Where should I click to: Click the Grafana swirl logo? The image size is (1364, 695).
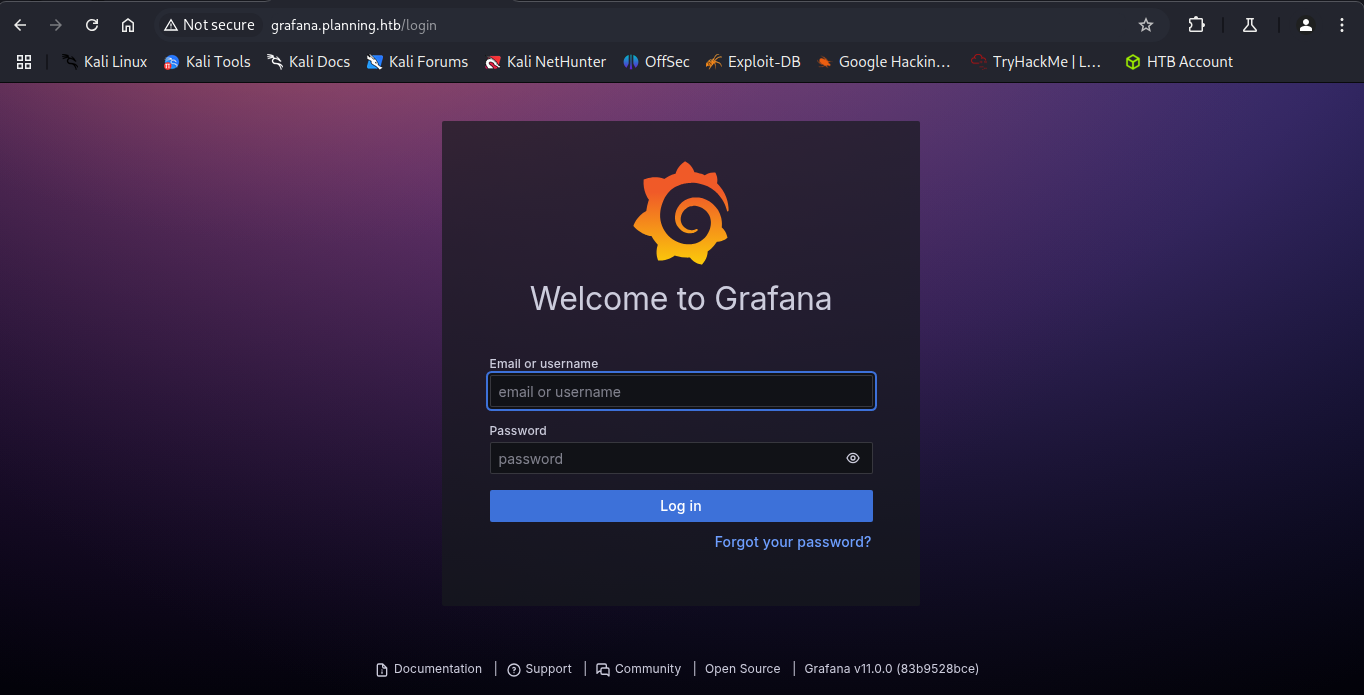coord(680,213)
